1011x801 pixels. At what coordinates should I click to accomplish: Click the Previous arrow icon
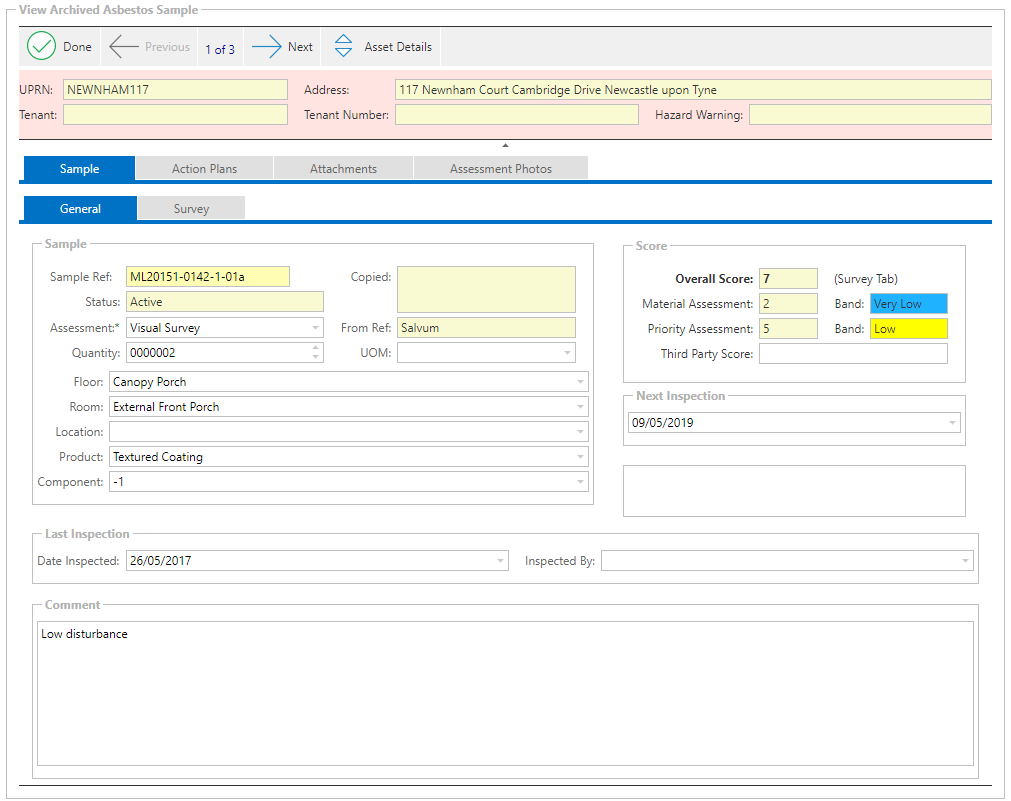click(124, 47)
